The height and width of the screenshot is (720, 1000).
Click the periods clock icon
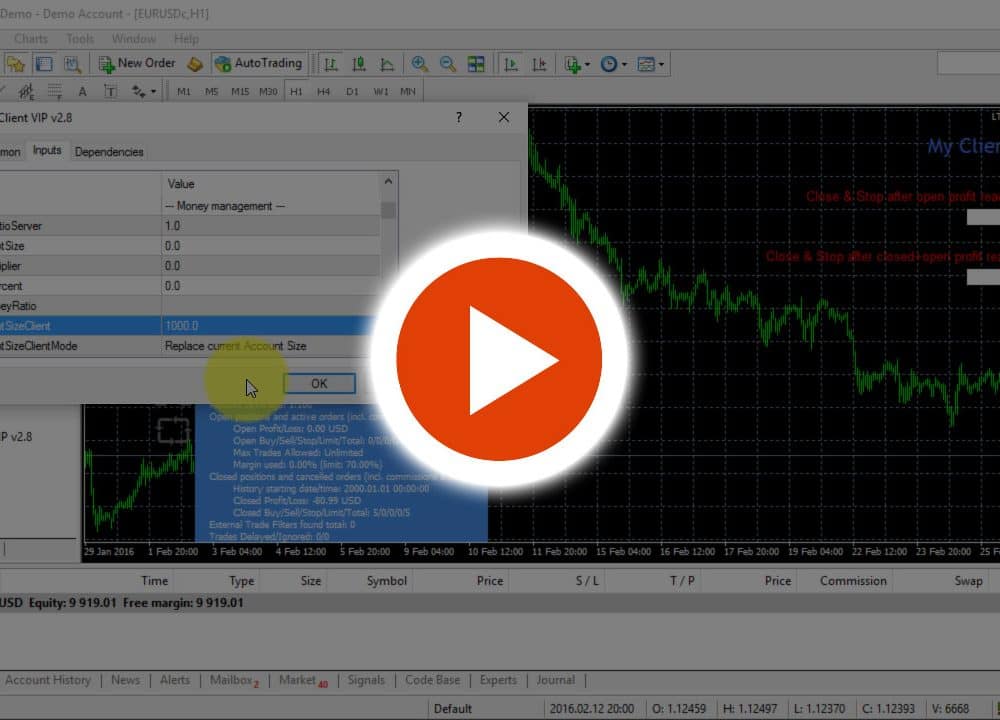(x=608, y=64)
